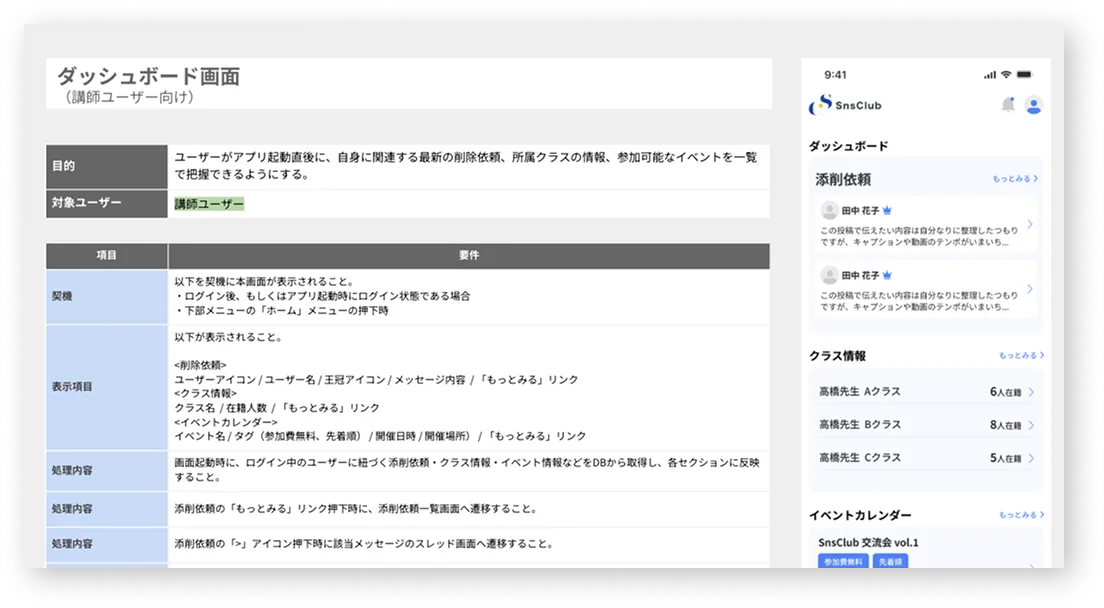1104x608 pixels.
Task: Open 高橋先生 Aクラス details via its chevron
Action: point(1033,390)
